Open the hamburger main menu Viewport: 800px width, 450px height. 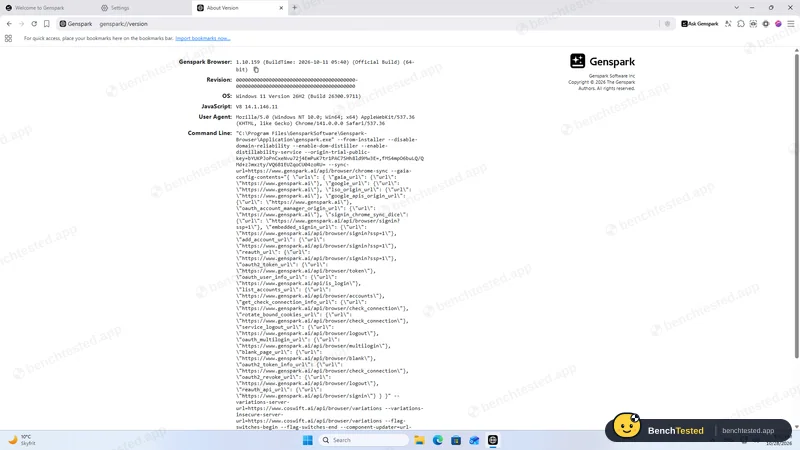pyautogui.click(x=791, y=24)
